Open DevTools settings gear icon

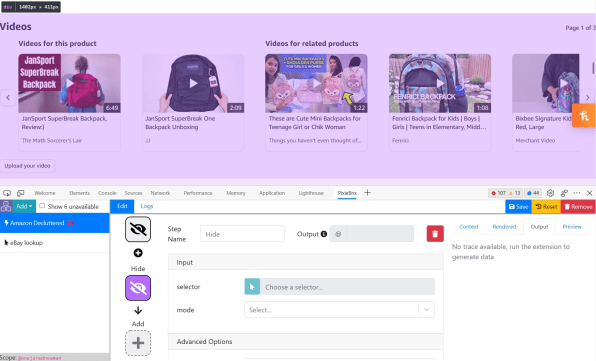(550, 193)
